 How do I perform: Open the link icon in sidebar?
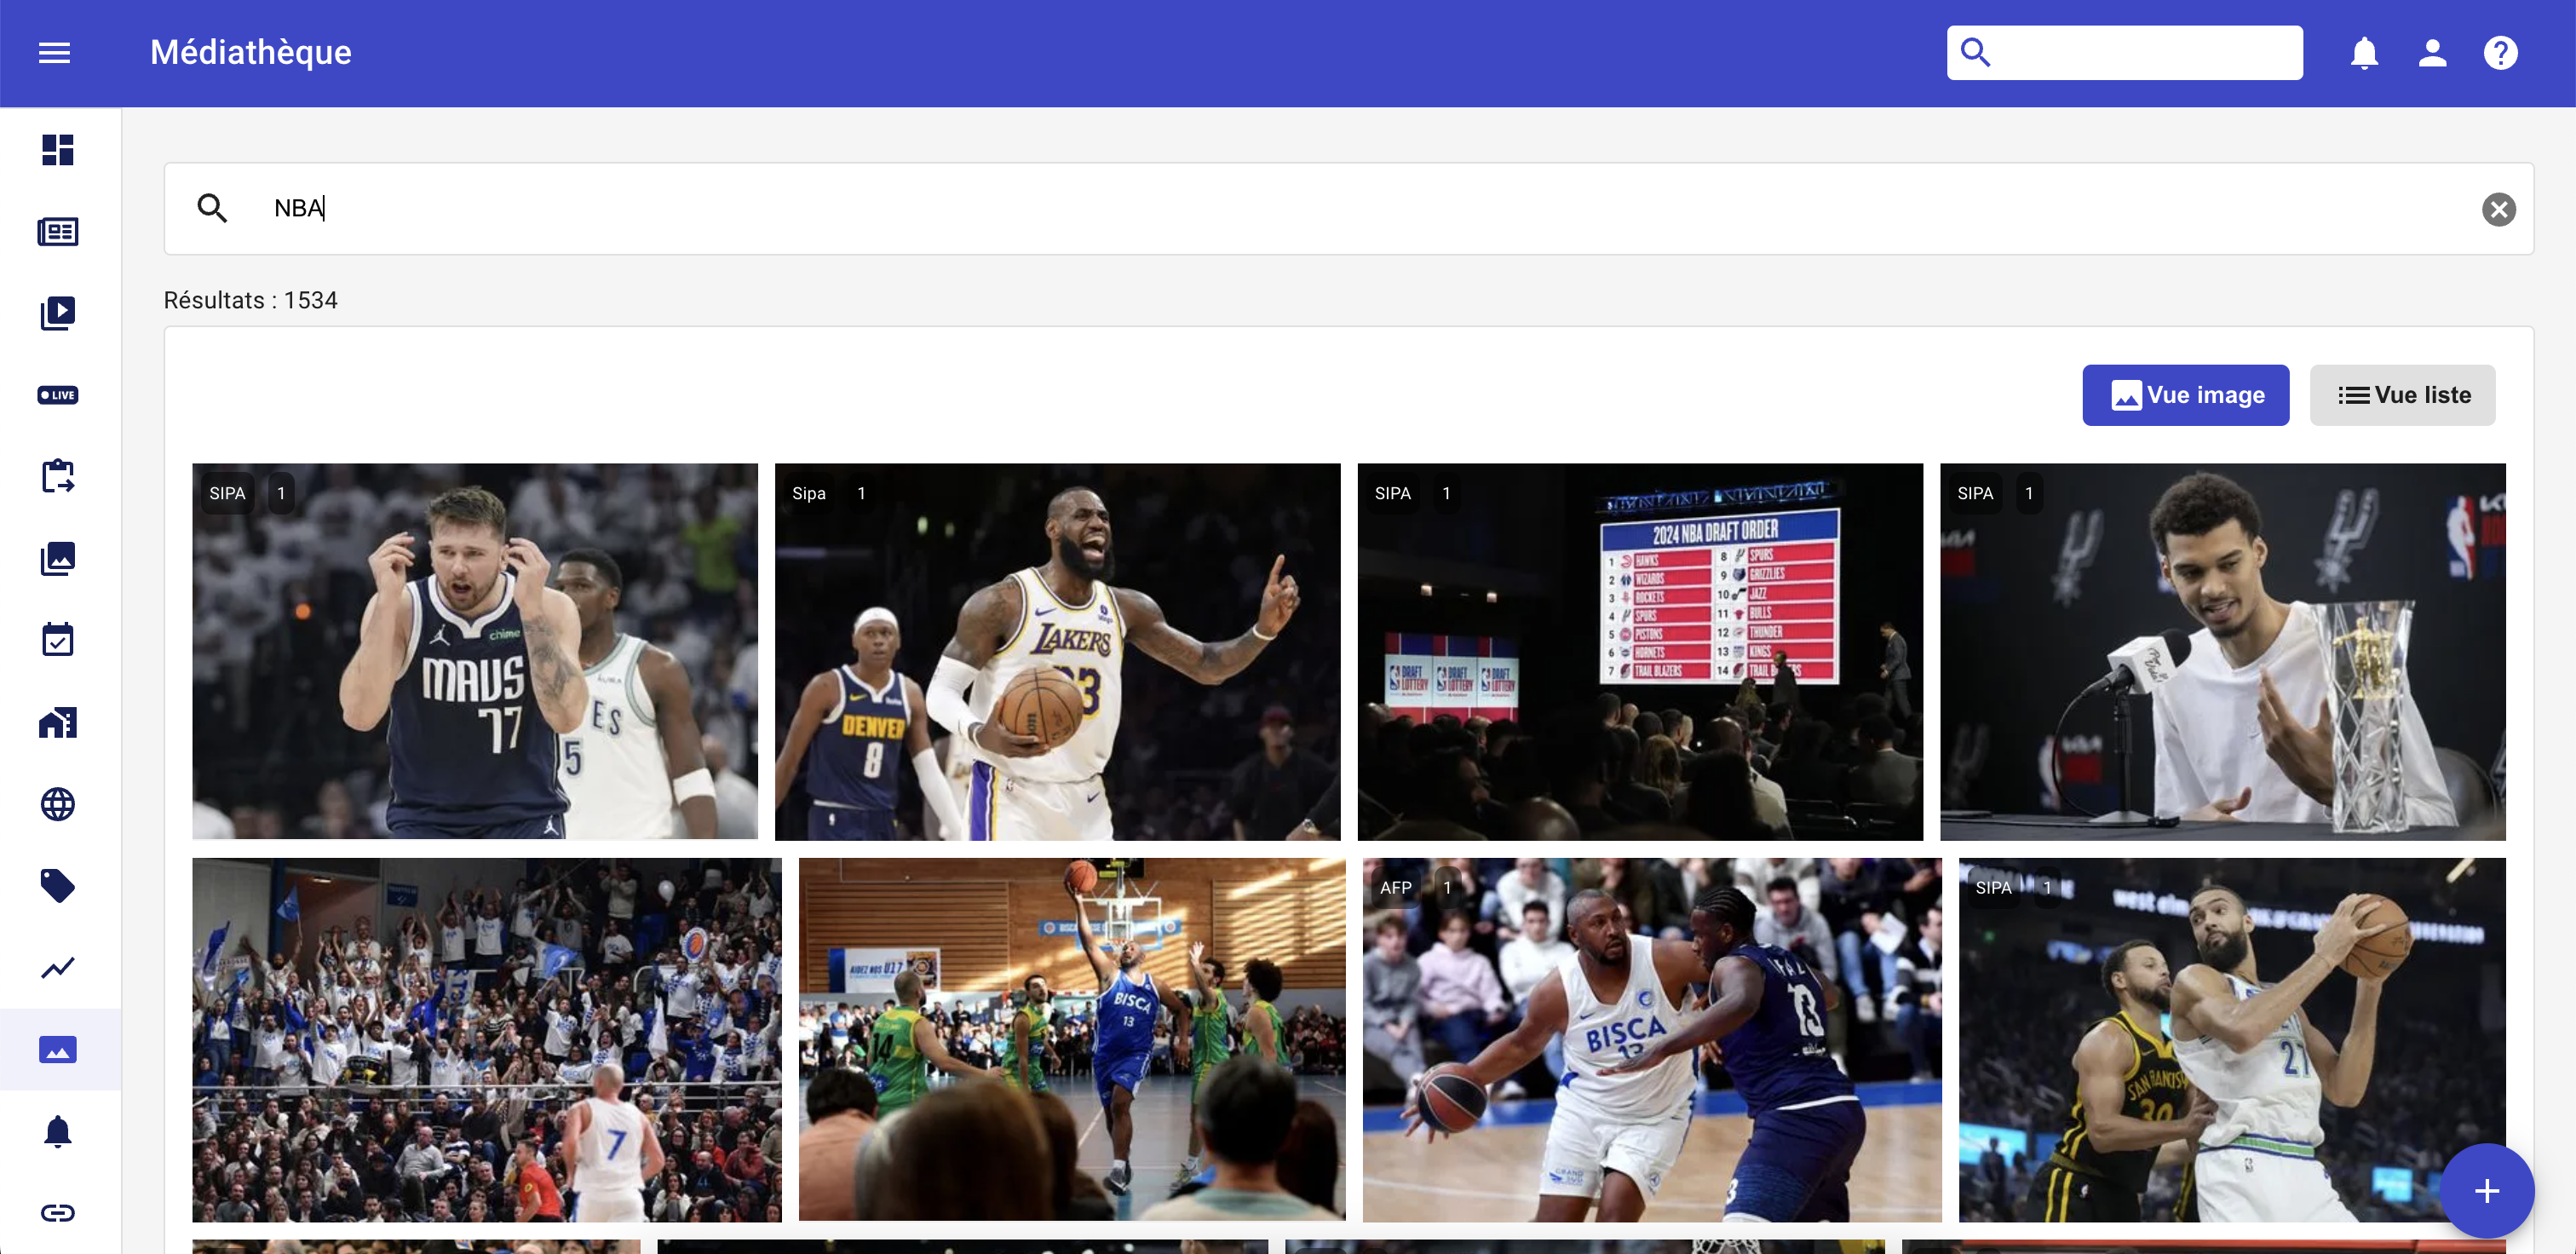58,1213
